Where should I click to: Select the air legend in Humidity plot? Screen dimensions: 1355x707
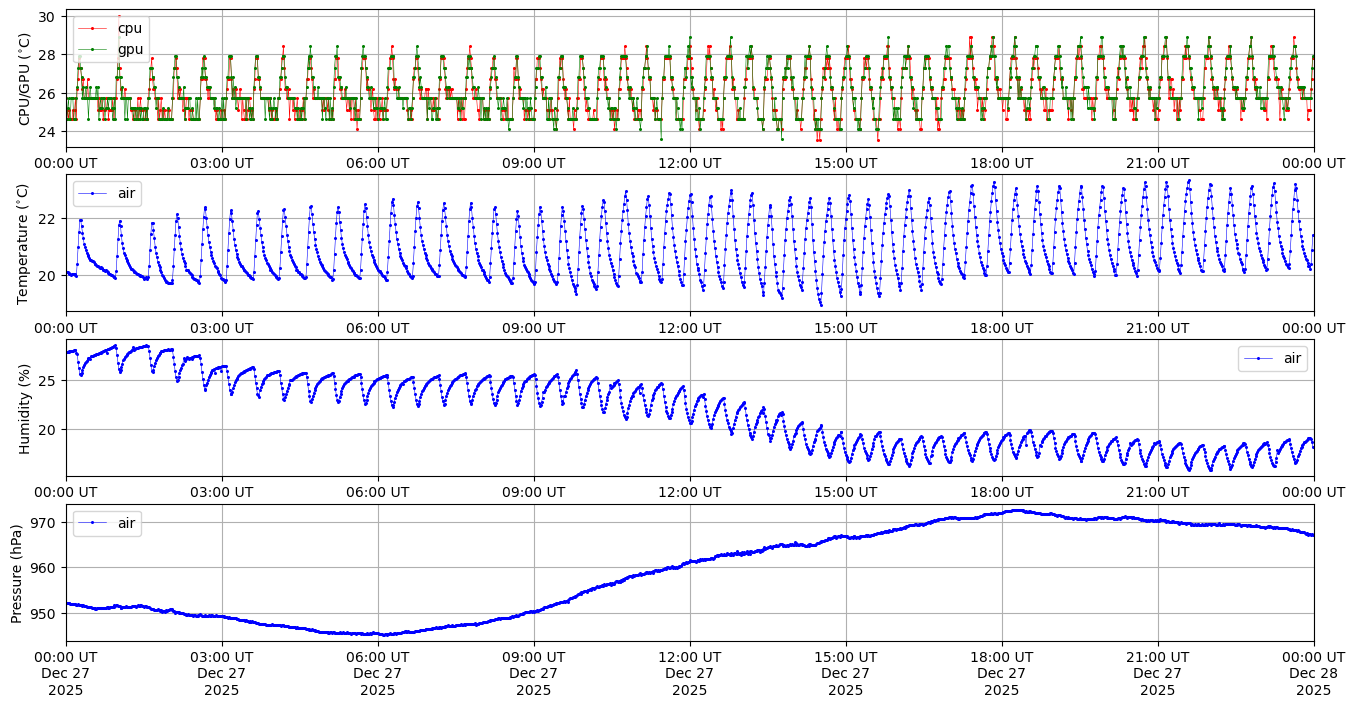click(x=1272, y=358)
